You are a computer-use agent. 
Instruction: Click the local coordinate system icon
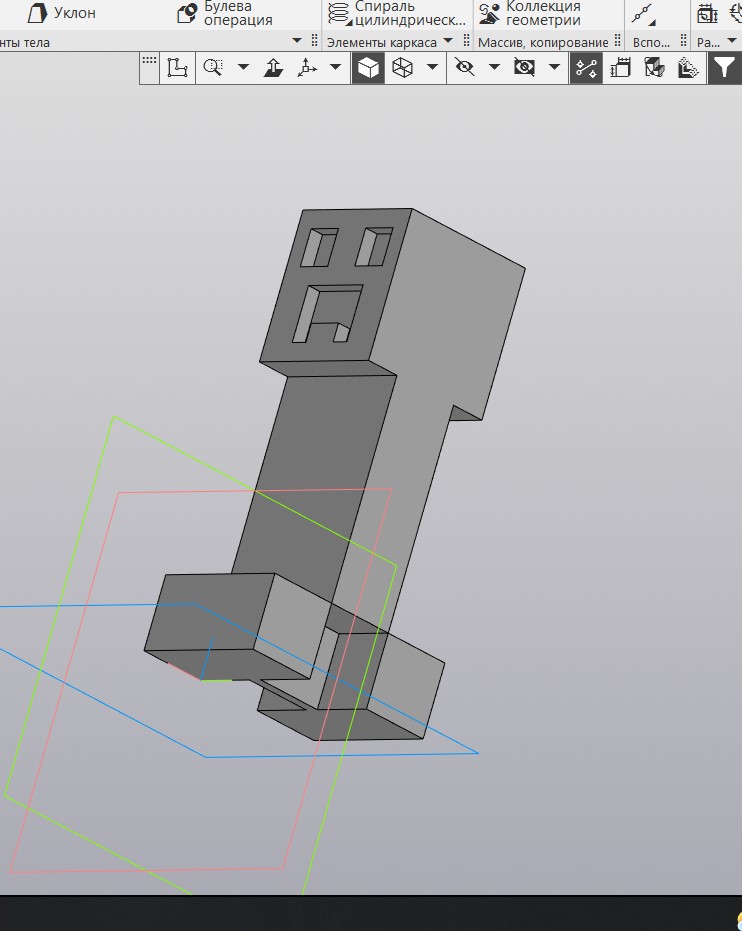click(x=177, y=68)
